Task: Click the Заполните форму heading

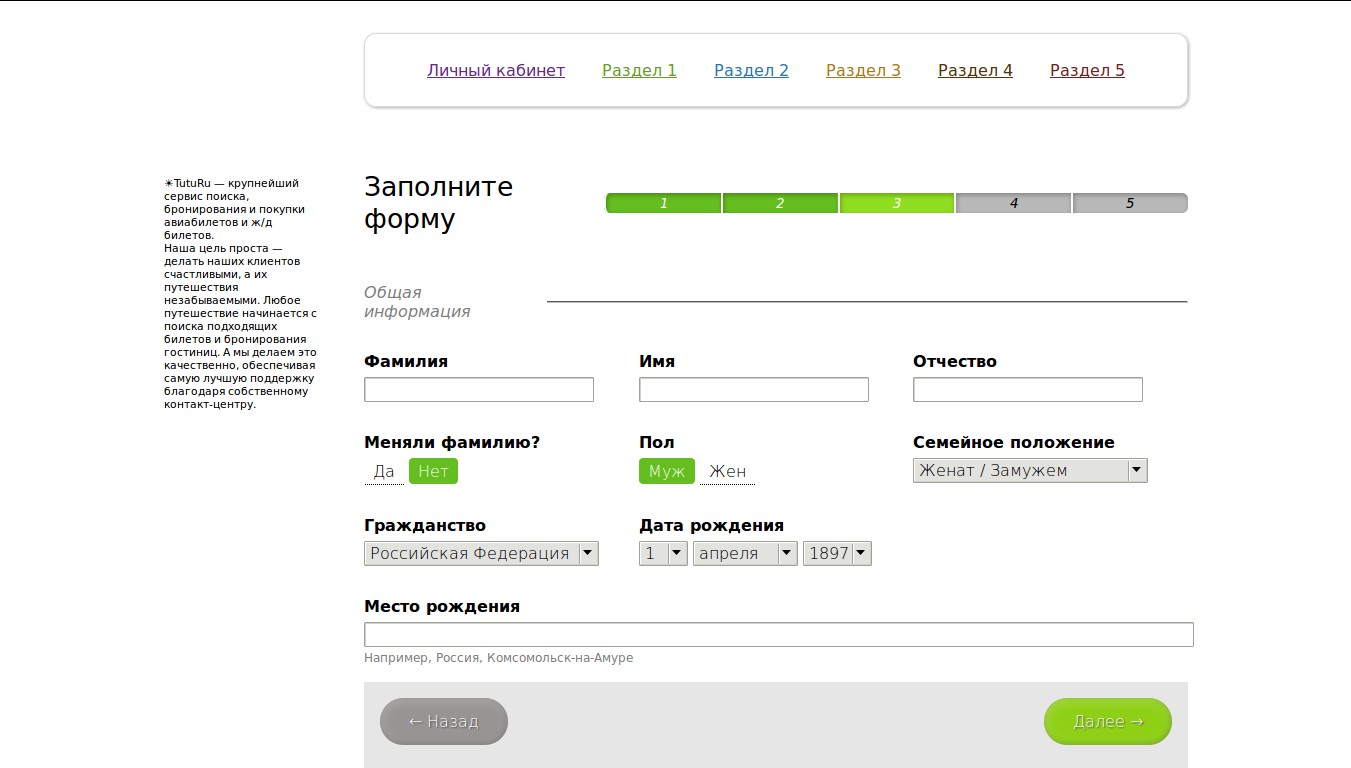Action: [x=438, y=203]
